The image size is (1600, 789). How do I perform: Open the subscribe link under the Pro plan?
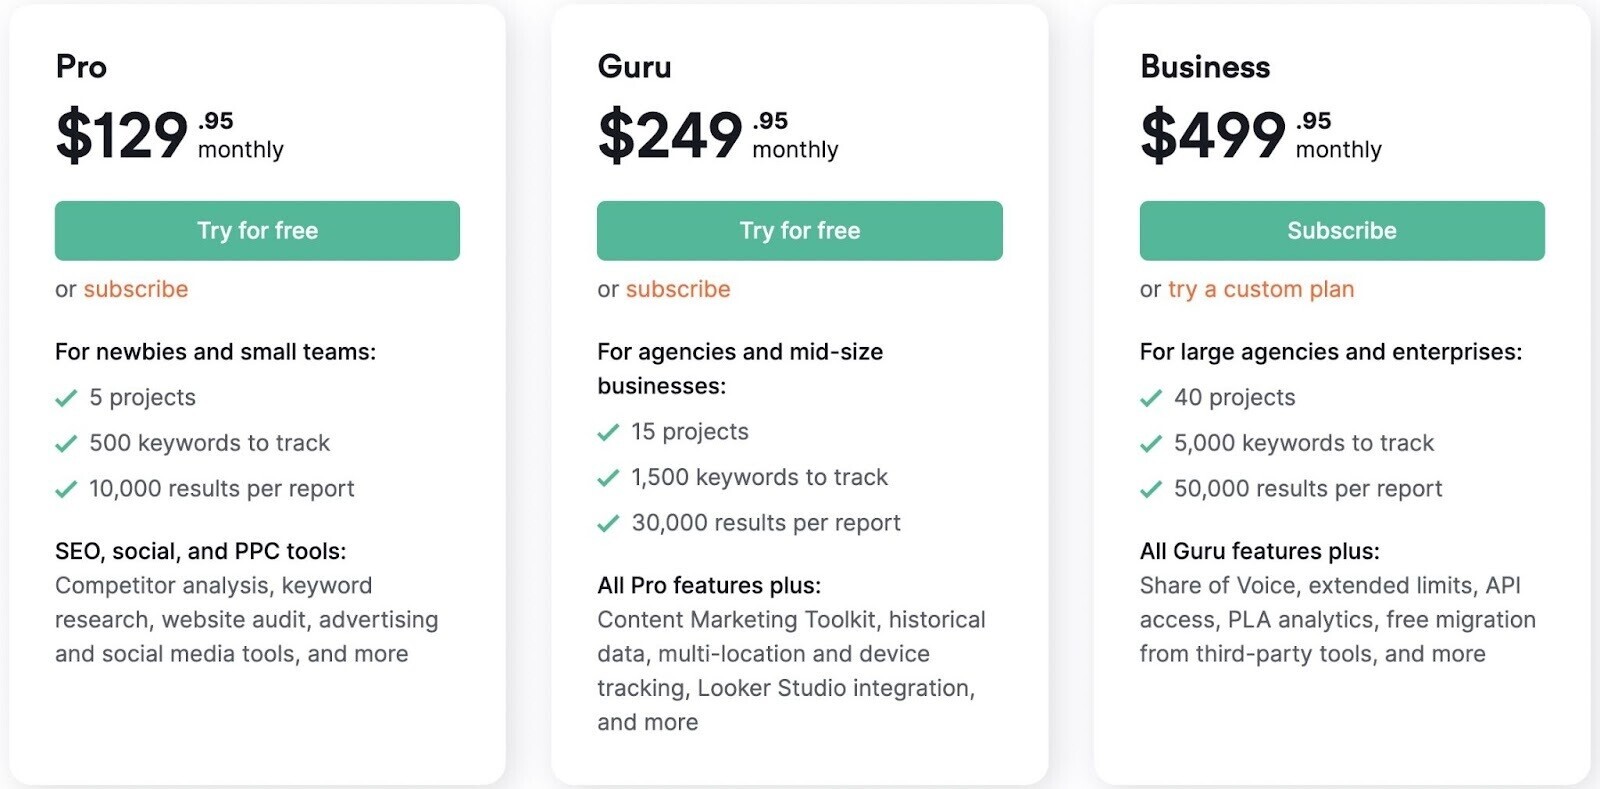tap(136, 289)
